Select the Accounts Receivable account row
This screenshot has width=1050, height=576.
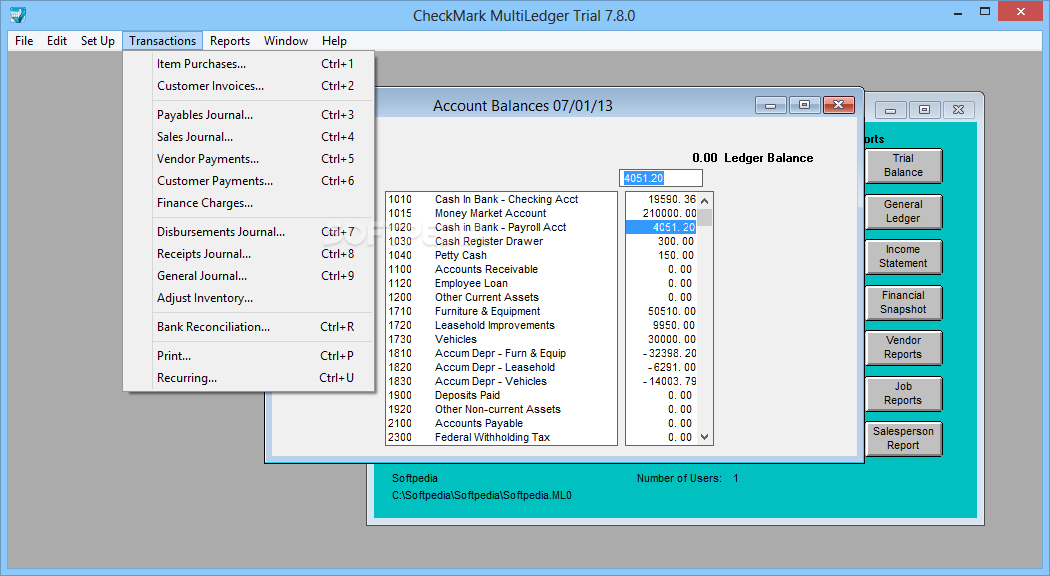click(x=502, y=269)
